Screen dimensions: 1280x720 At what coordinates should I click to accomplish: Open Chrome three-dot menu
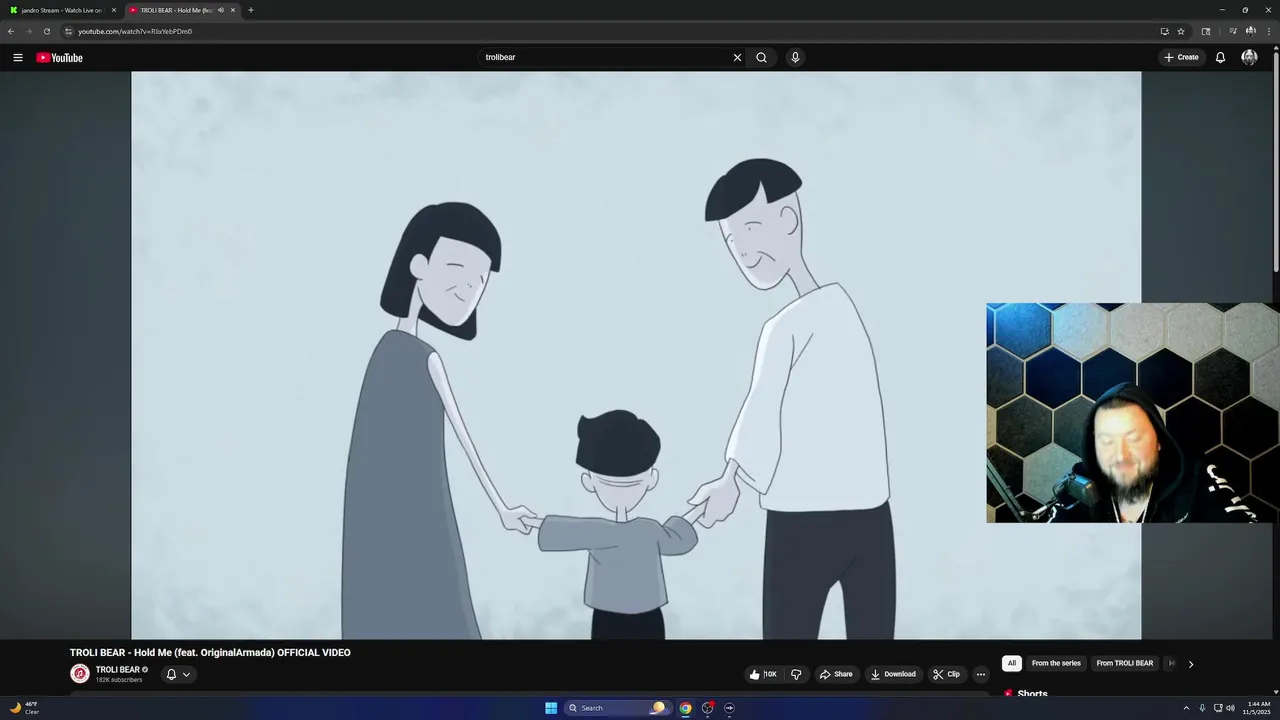1267,31
